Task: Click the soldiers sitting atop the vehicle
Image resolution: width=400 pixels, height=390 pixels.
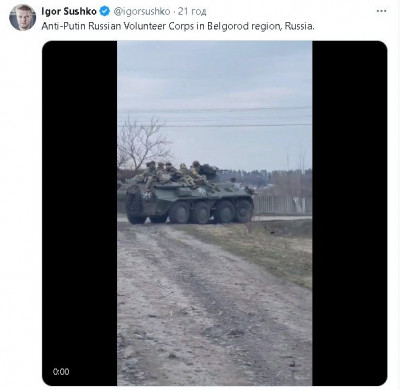Action: point(177,173)
